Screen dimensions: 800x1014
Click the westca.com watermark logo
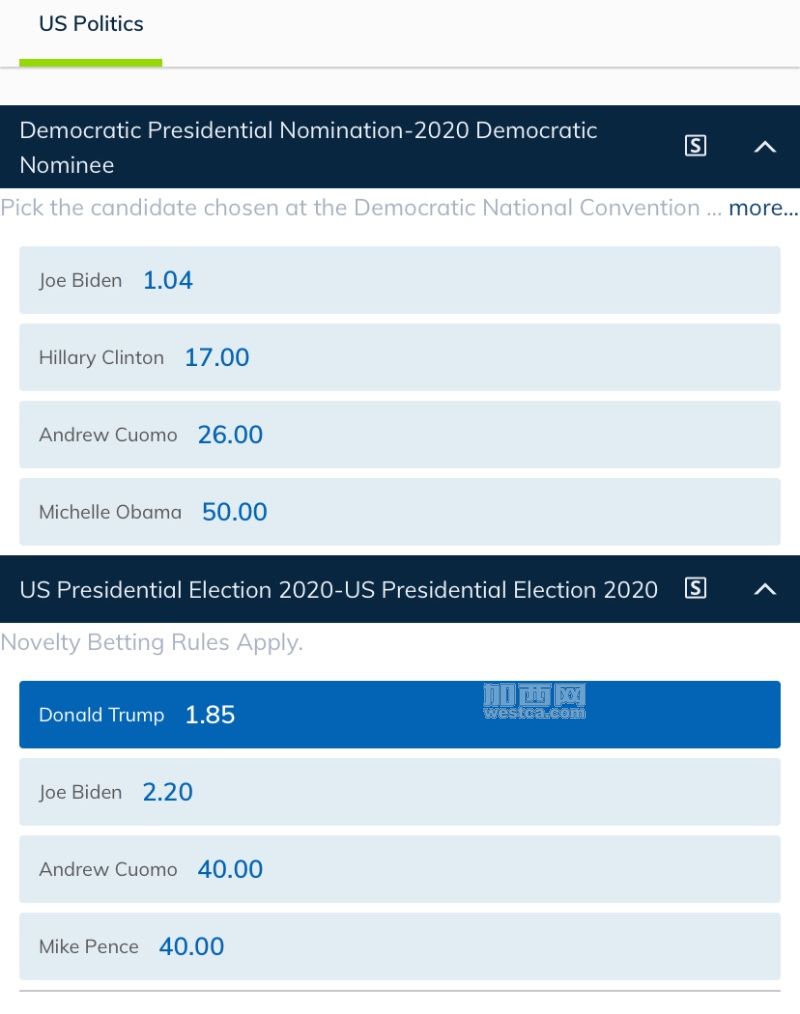point(534,702)
